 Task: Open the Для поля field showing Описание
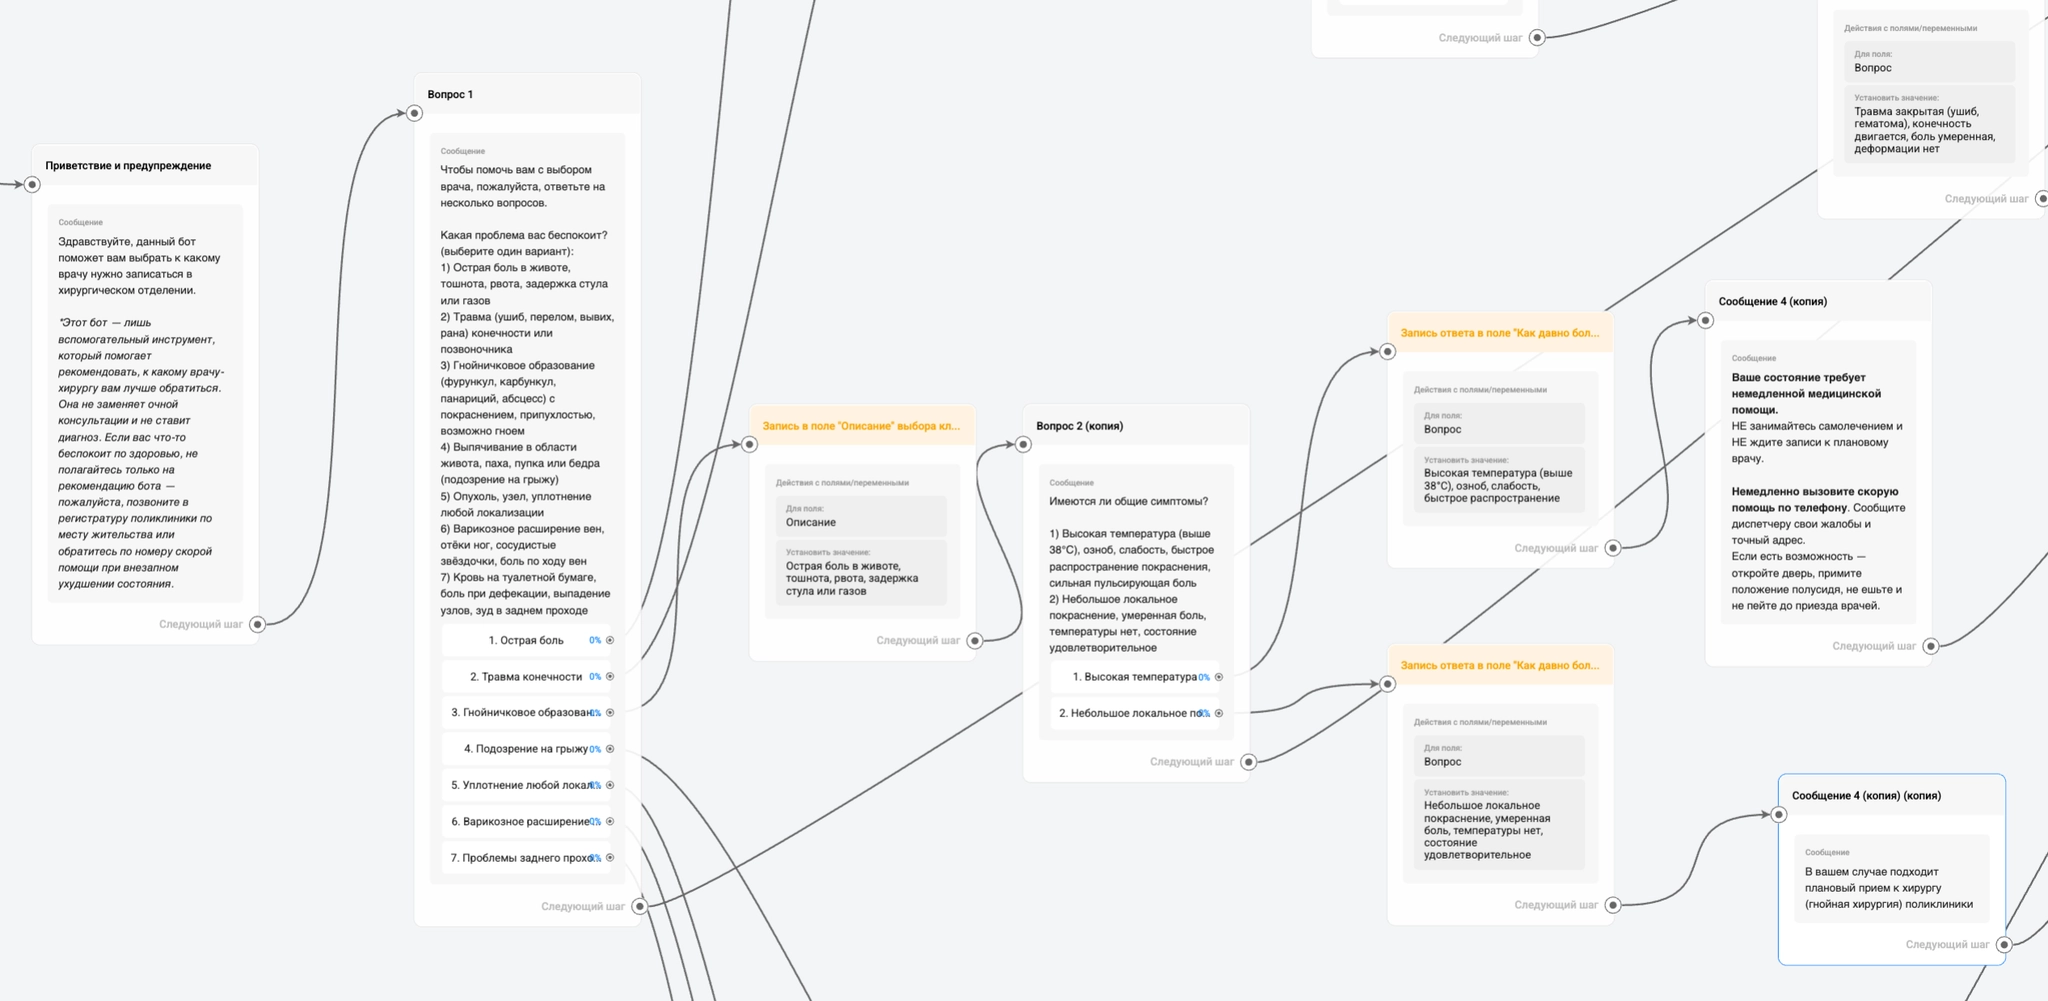860,517
